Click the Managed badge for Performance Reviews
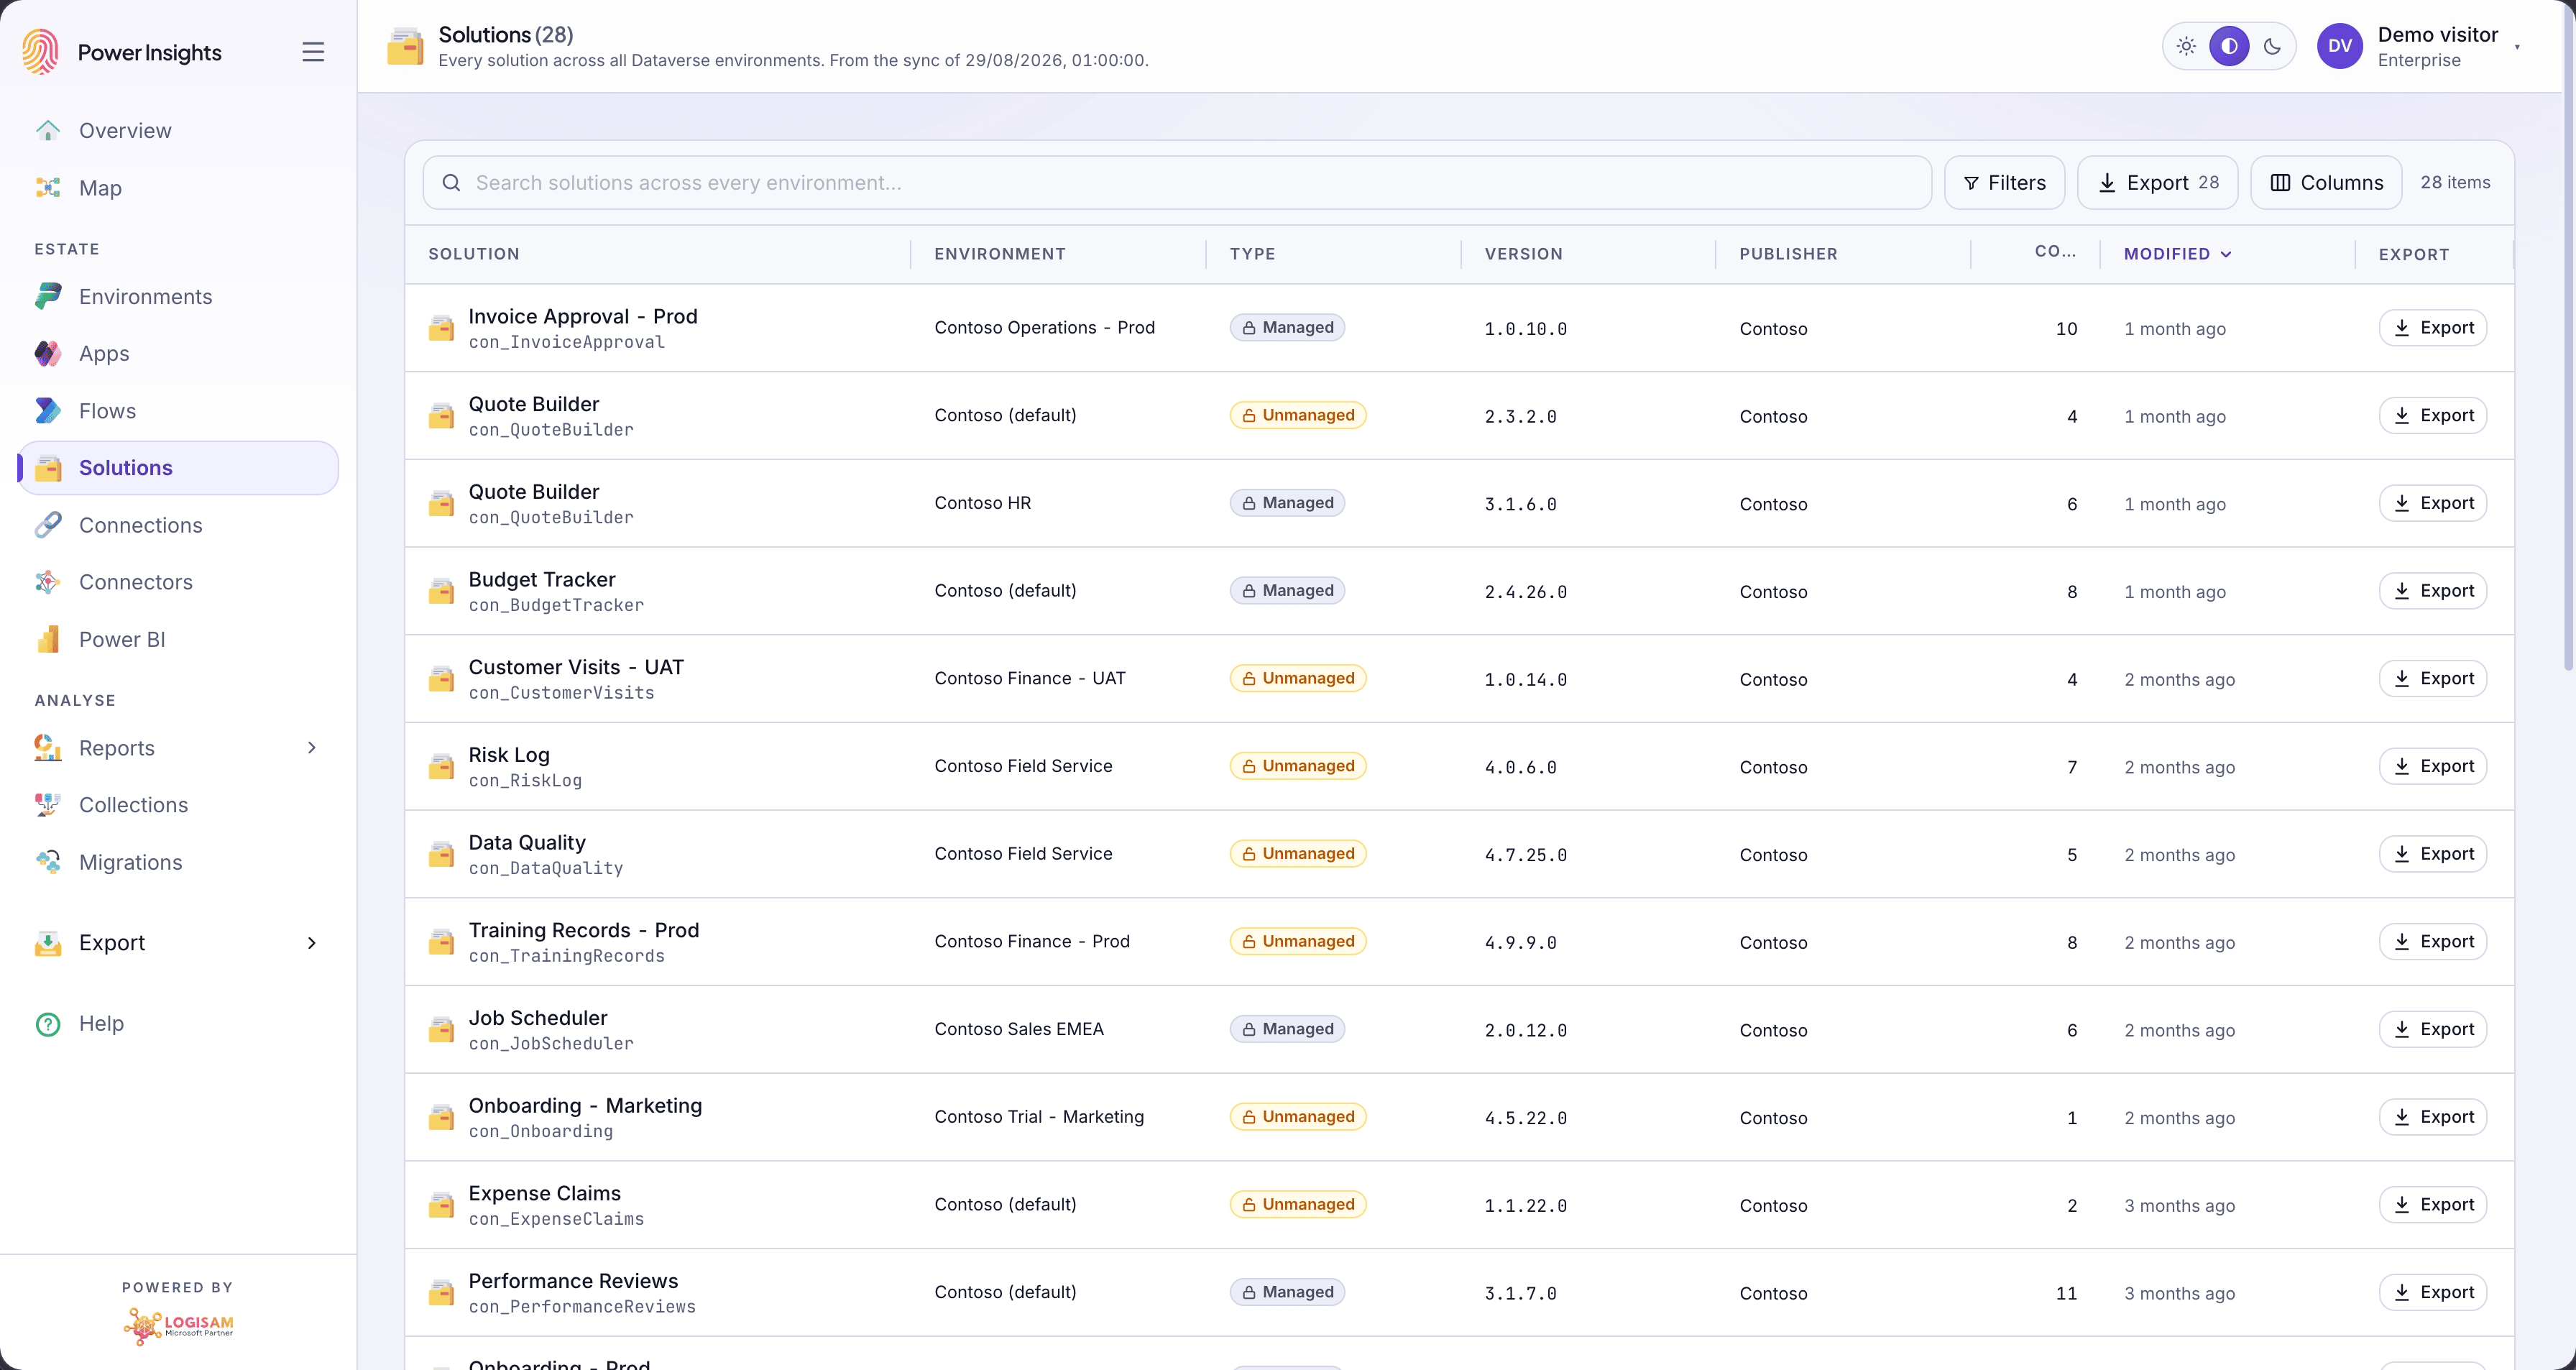This screenshot has width=2576, height=1370. [1287, 1292]
